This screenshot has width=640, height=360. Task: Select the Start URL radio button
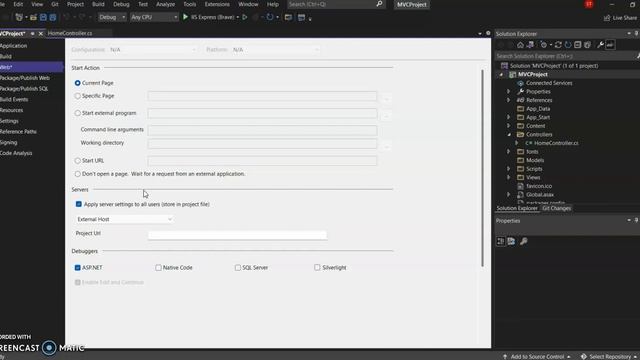[78, 161]
